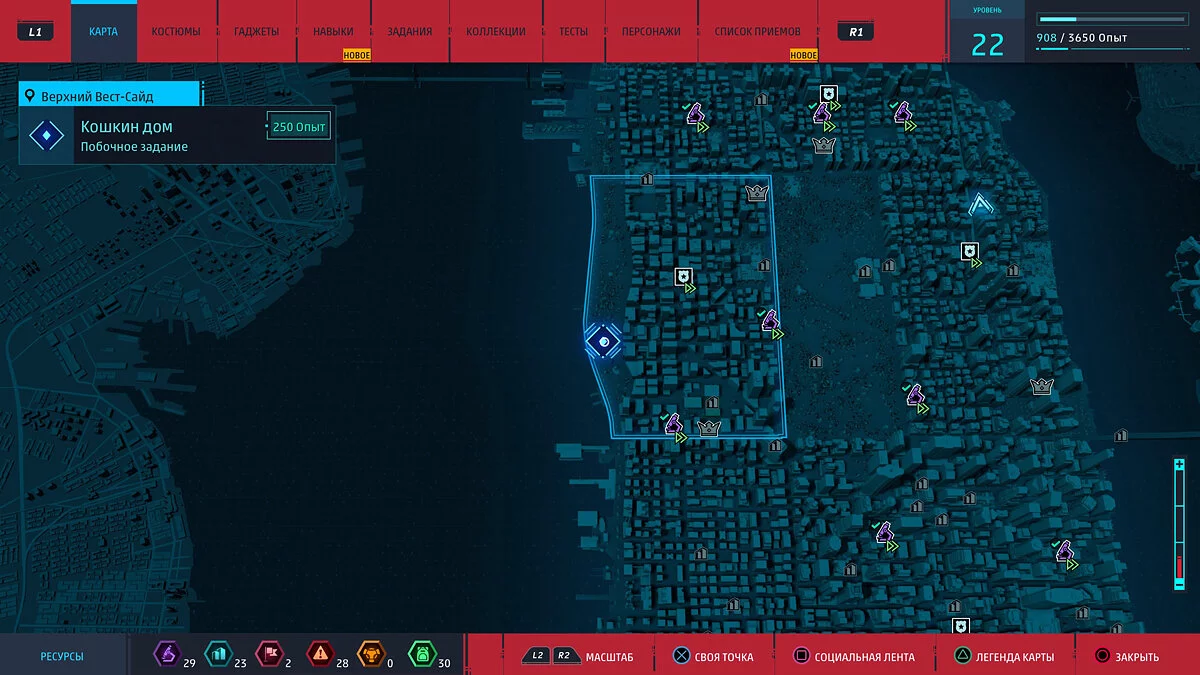This screenshot has width=1200, height=675.
Task: Click the backpack token resource icon showing 29
Action: coord(165,655)
